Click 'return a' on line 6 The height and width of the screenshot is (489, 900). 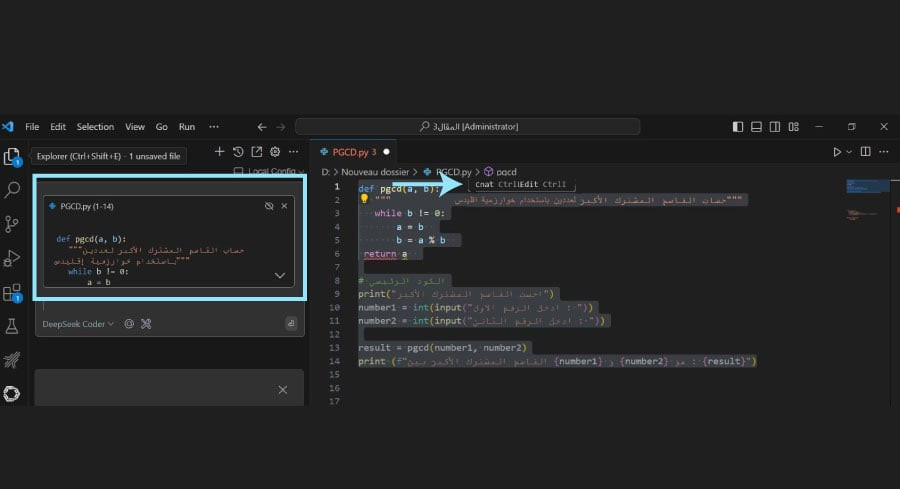coord(385,254)
